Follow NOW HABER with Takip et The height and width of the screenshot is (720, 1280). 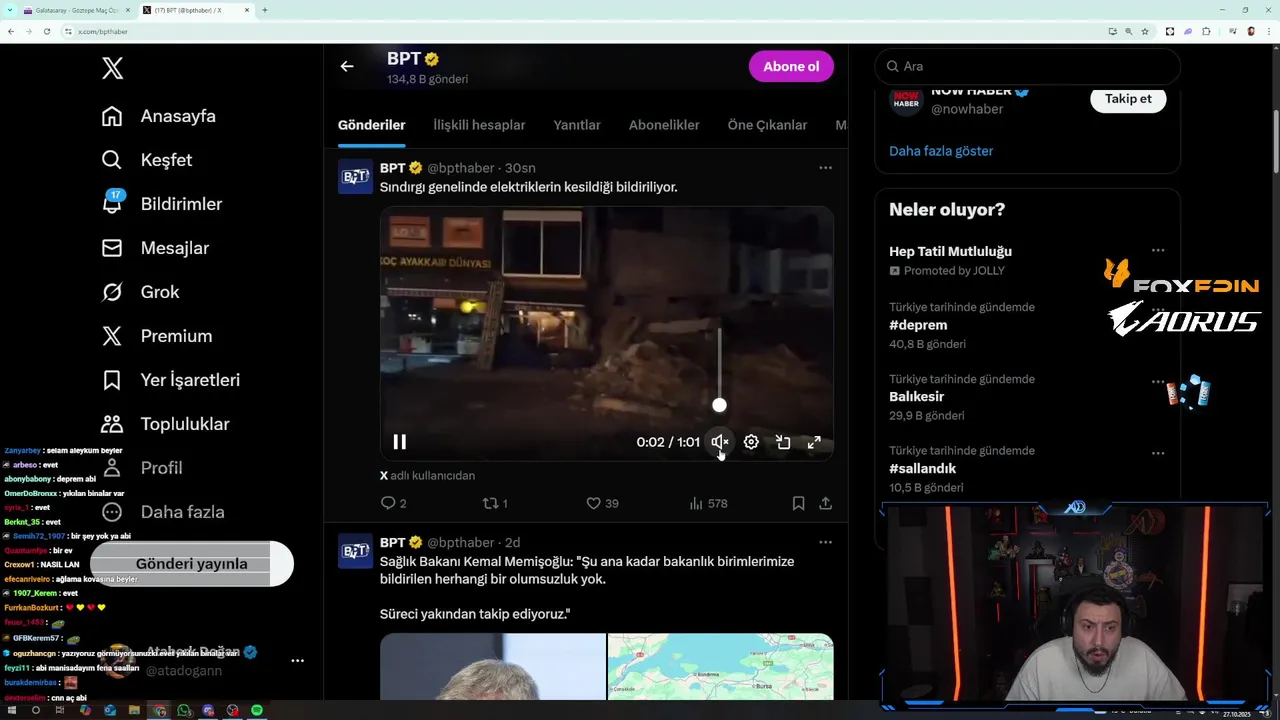click(x=1128, y=99)
